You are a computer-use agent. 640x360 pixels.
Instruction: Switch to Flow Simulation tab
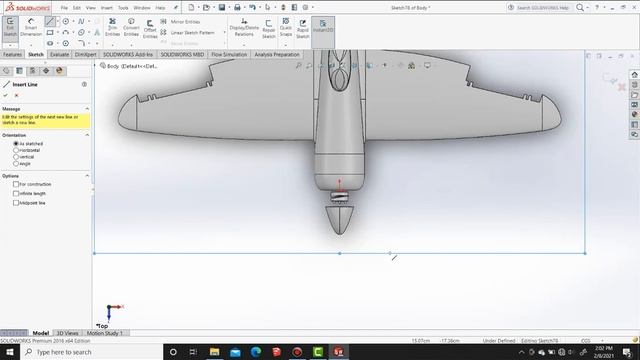click(x=229, y=55)
